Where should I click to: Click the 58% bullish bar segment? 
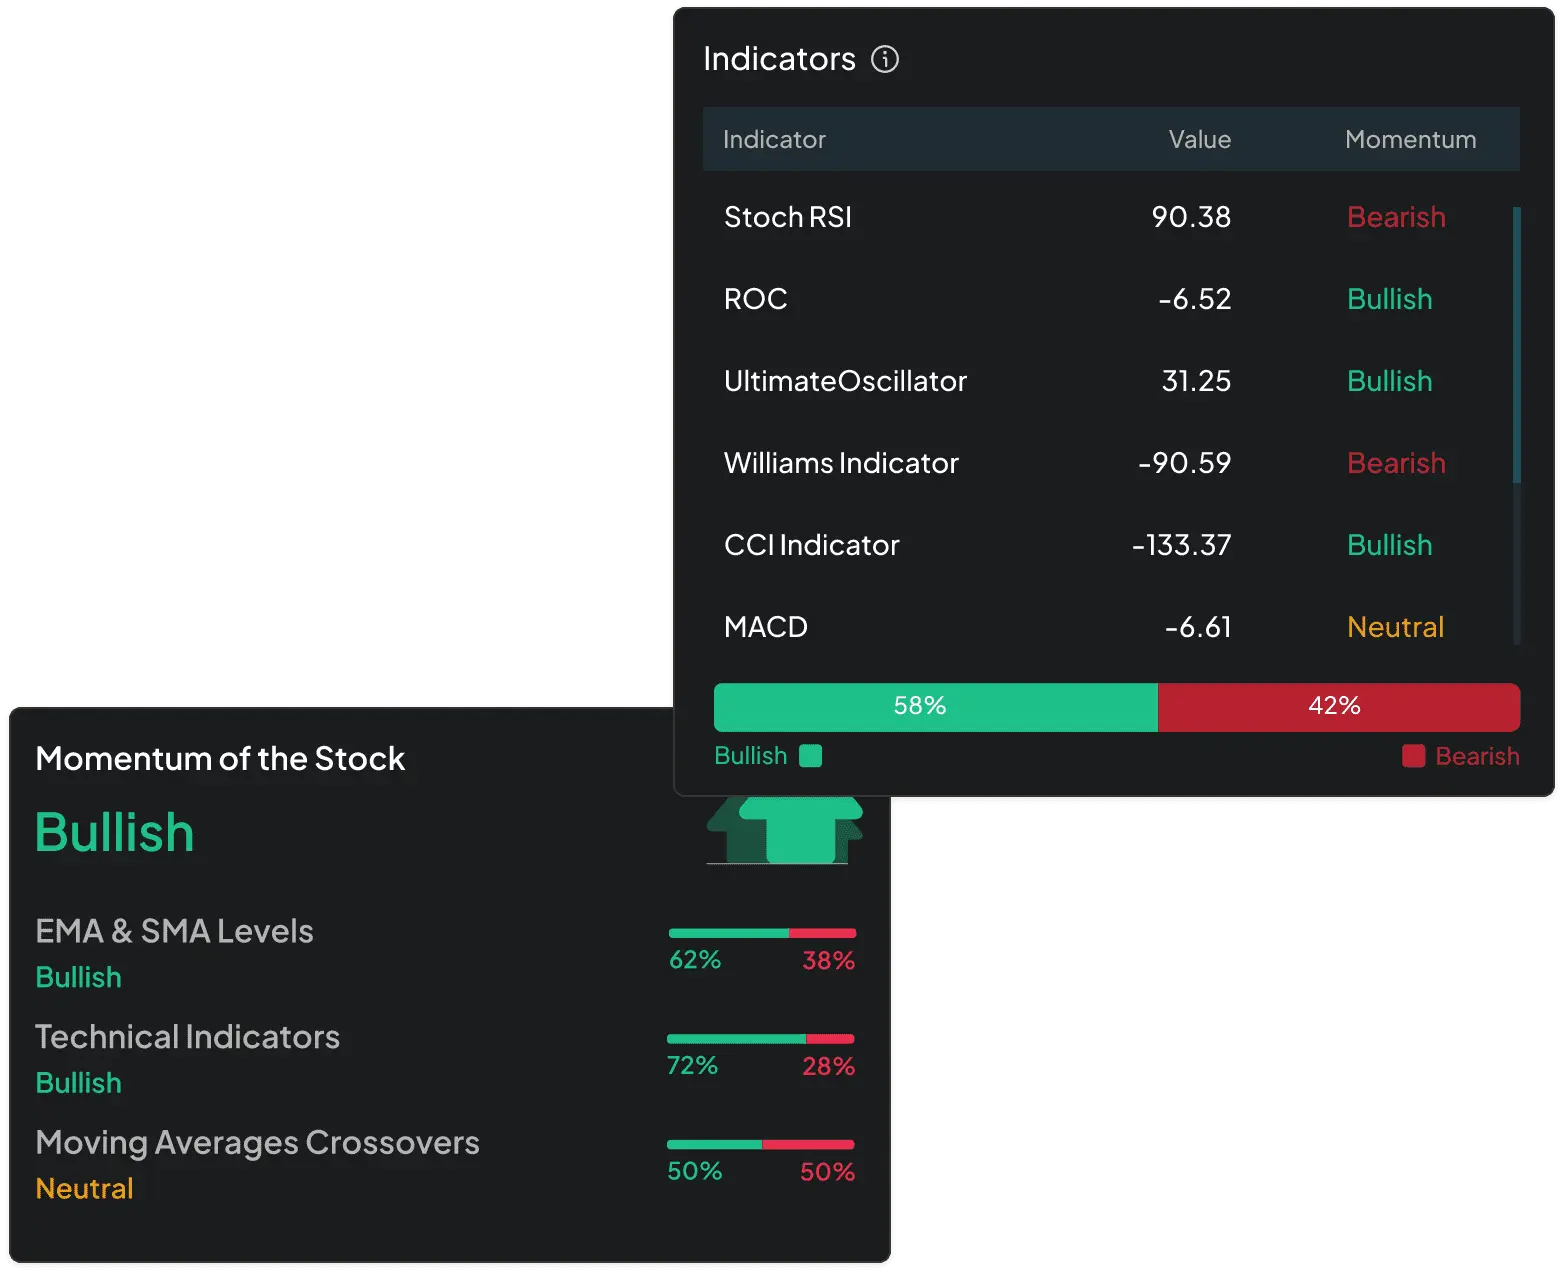[935, 707]
